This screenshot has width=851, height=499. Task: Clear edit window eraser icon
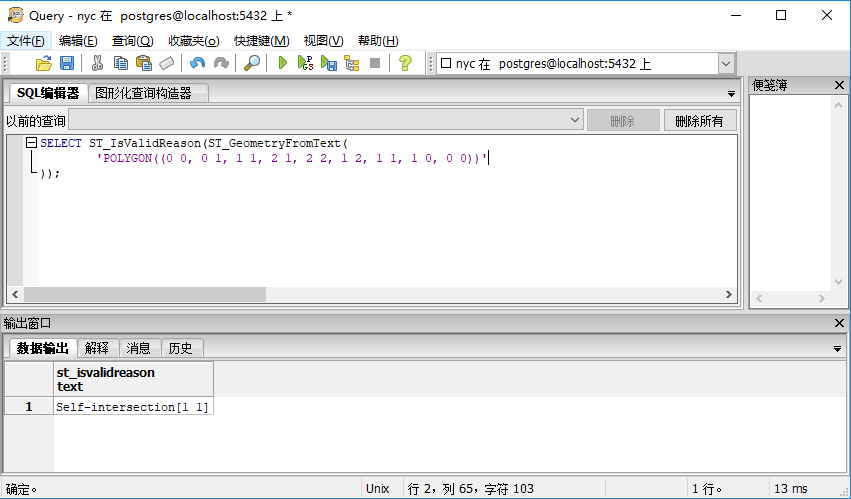pos(167,64)
